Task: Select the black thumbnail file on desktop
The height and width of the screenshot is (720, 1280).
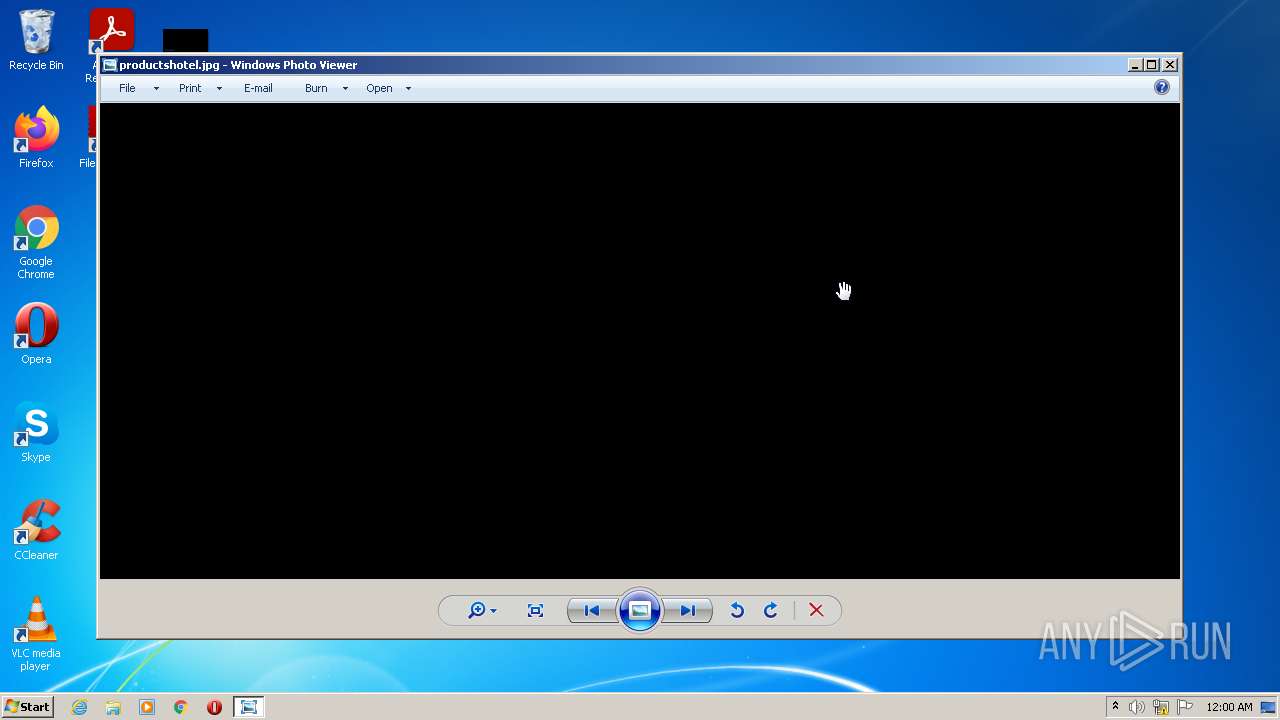Action: [185, 40]
